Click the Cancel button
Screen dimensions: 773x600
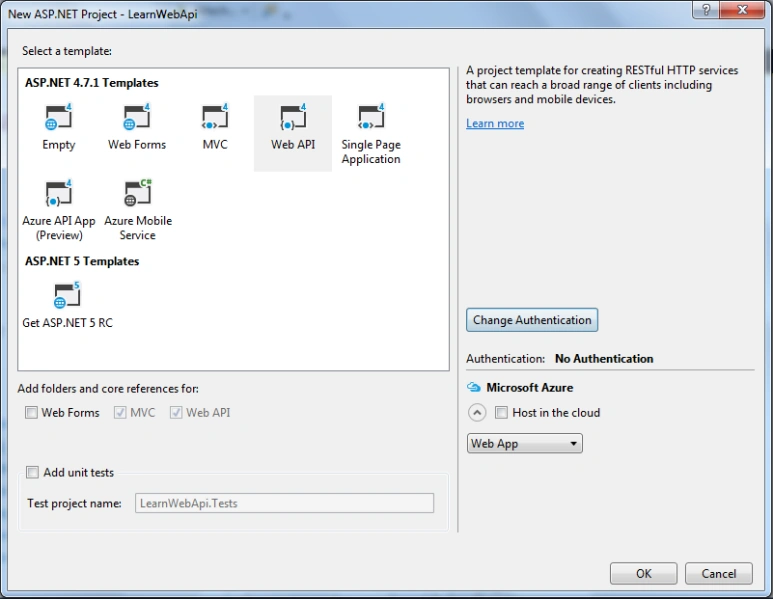point(719,573)
